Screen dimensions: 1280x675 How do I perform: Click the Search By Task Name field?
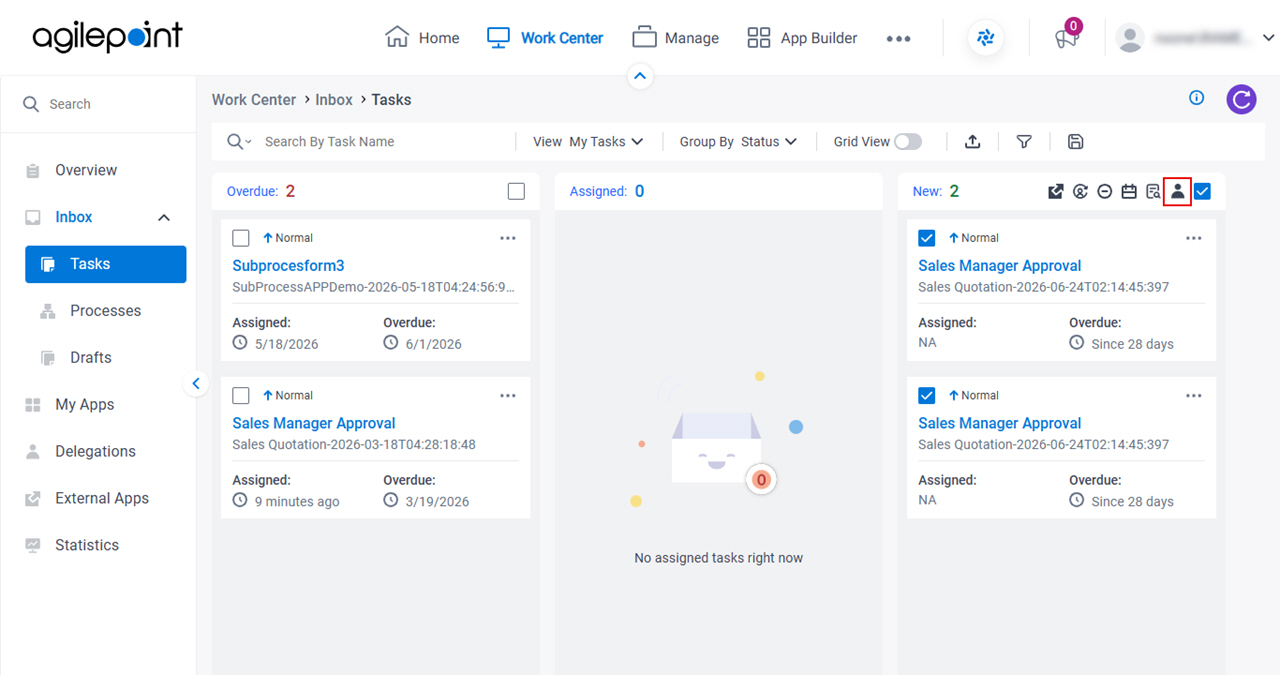[384, 142]
